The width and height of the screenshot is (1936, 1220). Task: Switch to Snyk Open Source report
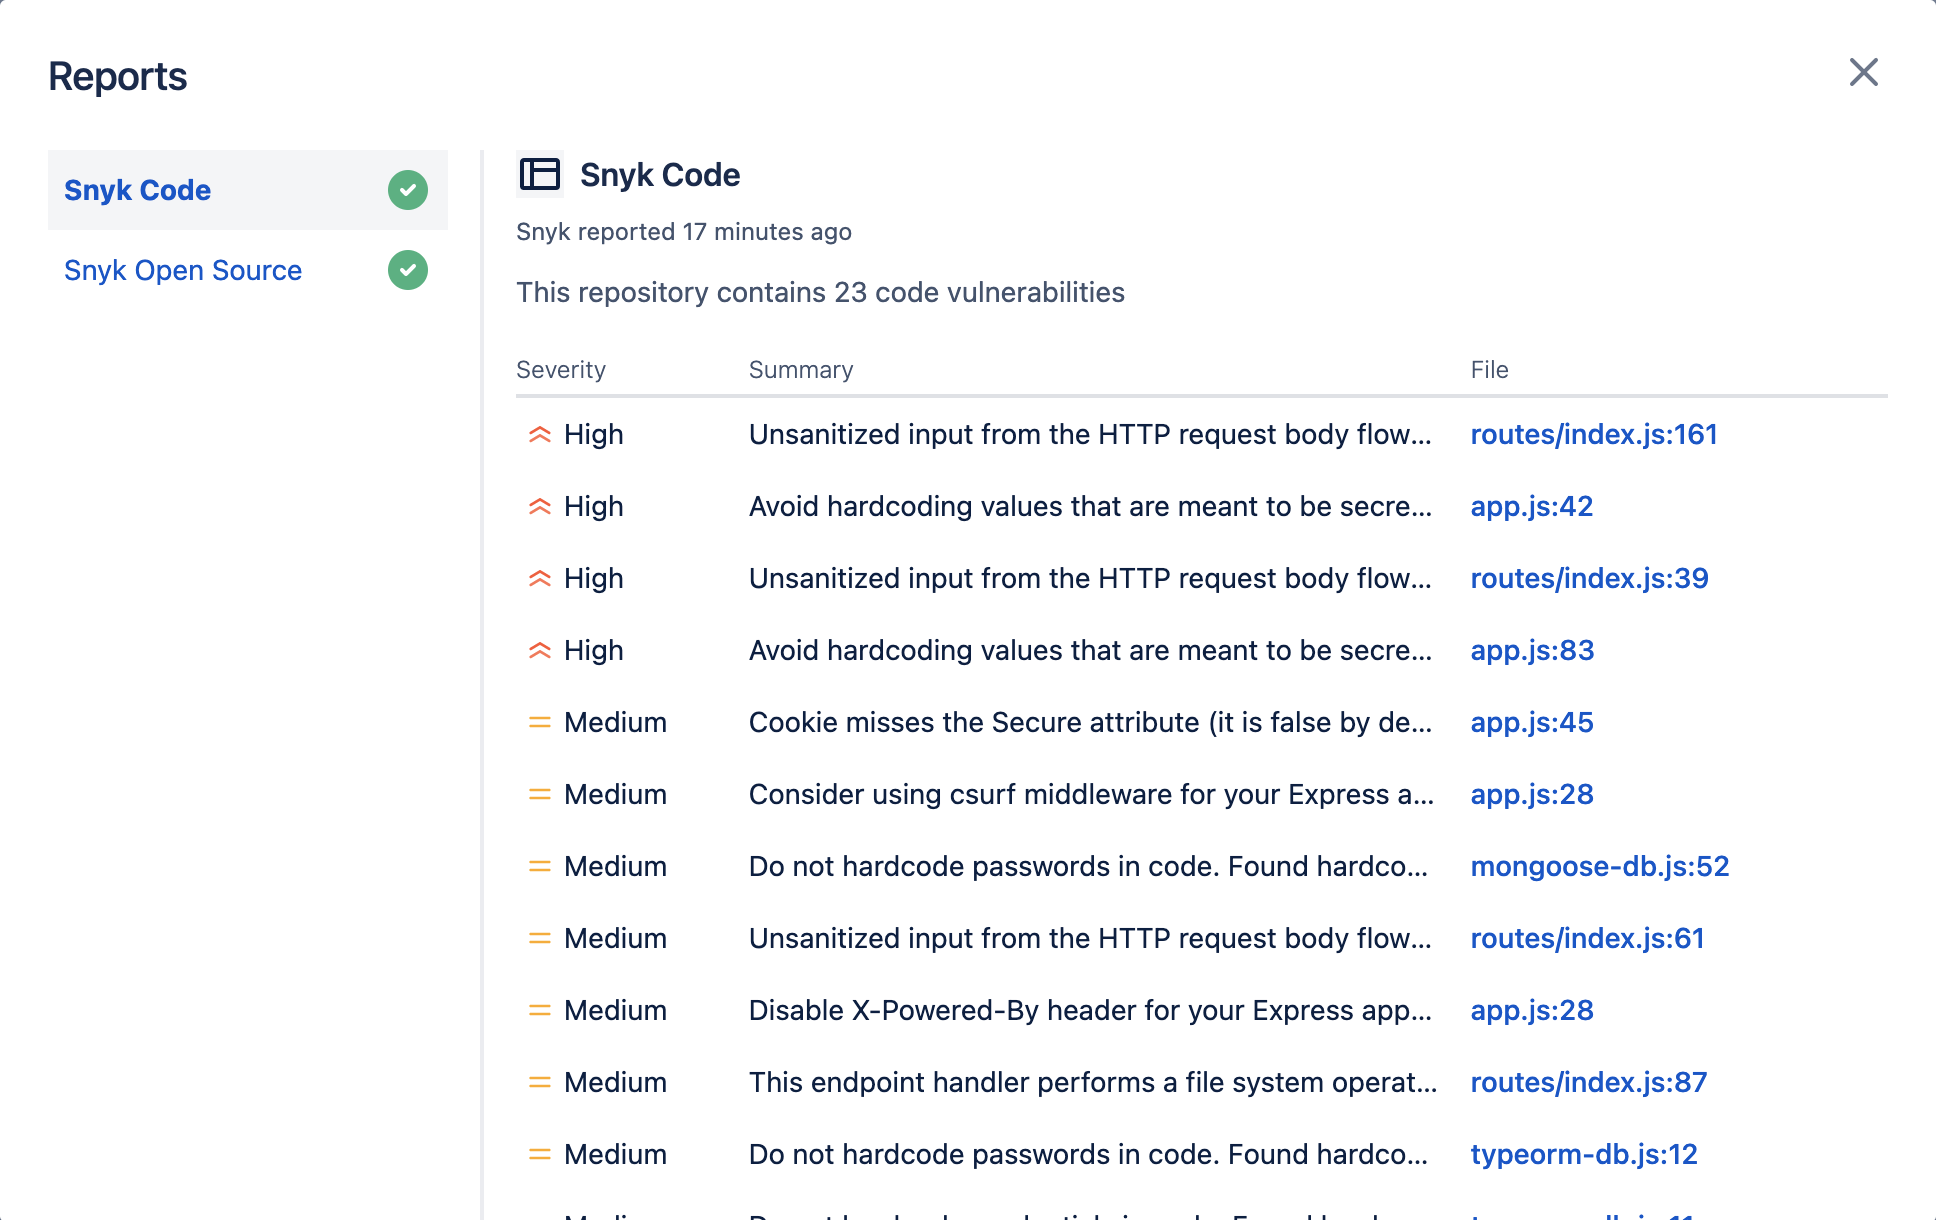click(183, 270)
